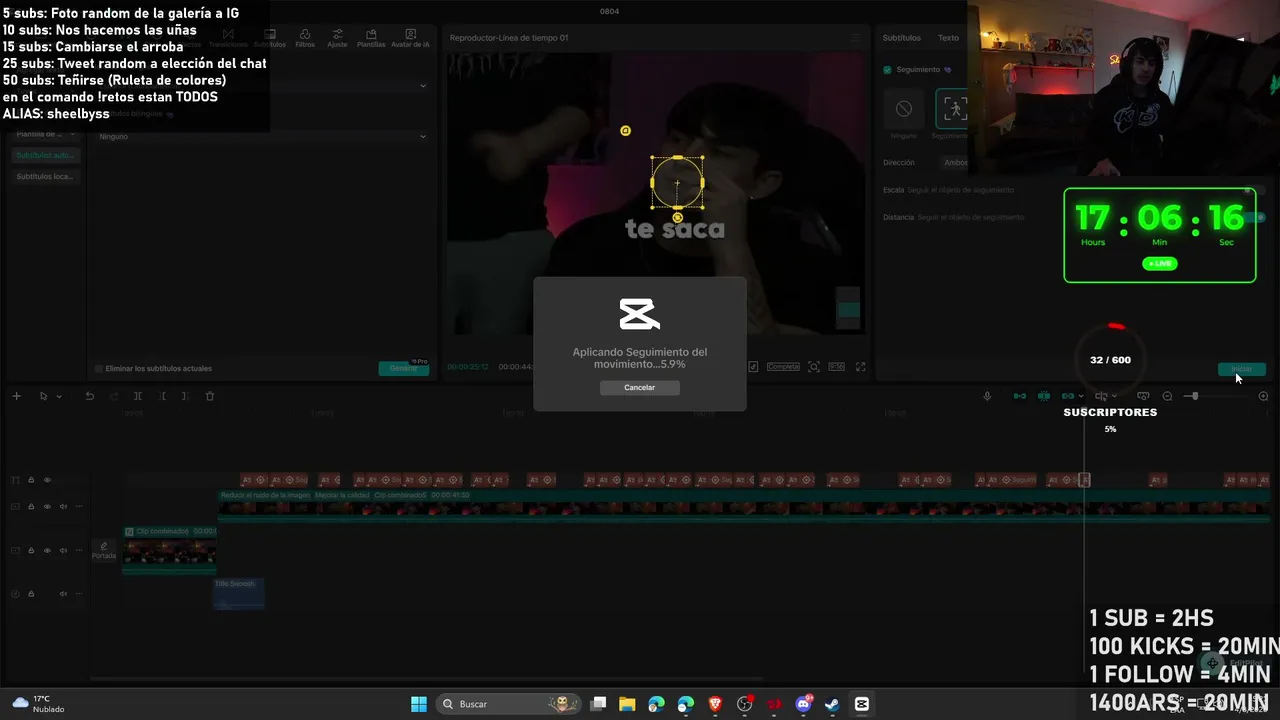Redo the last edit
Screen dimensions: 1280x720
(113, 396)
